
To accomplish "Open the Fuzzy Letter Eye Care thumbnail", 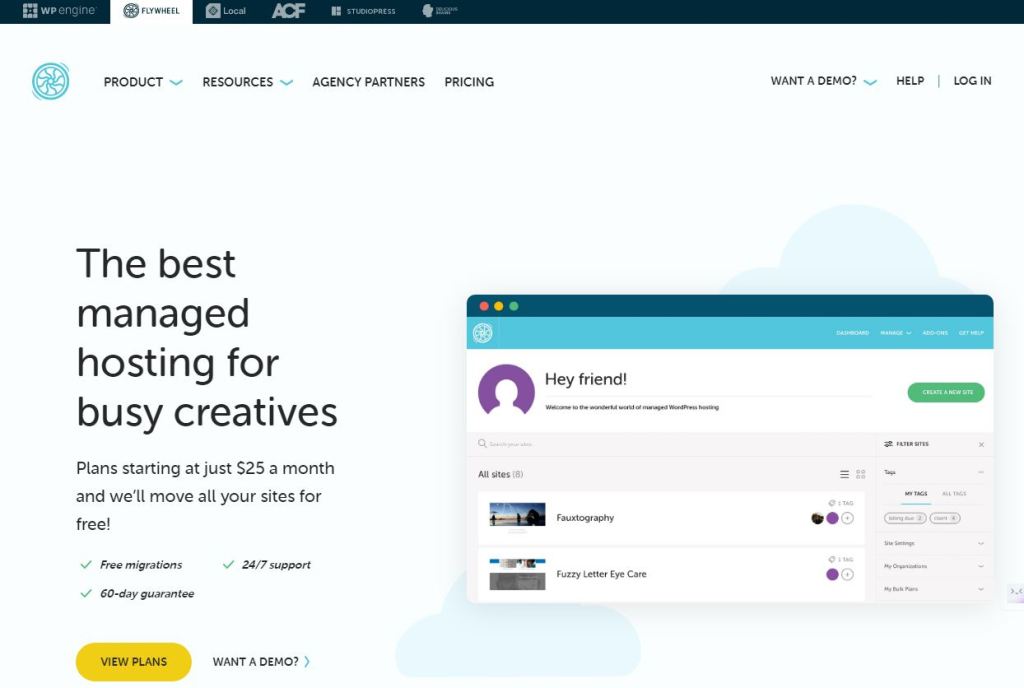I will (x=517, y=574).
